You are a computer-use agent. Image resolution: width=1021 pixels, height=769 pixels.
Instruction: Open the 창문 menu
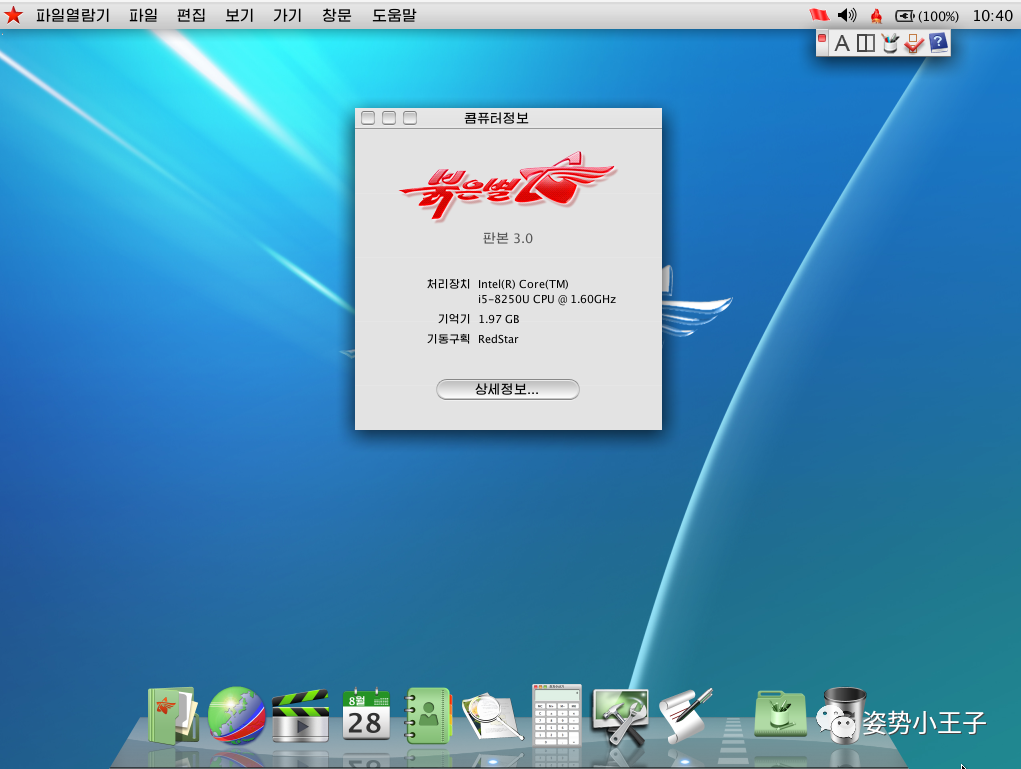pyautogui.click(x=336, y=15)
